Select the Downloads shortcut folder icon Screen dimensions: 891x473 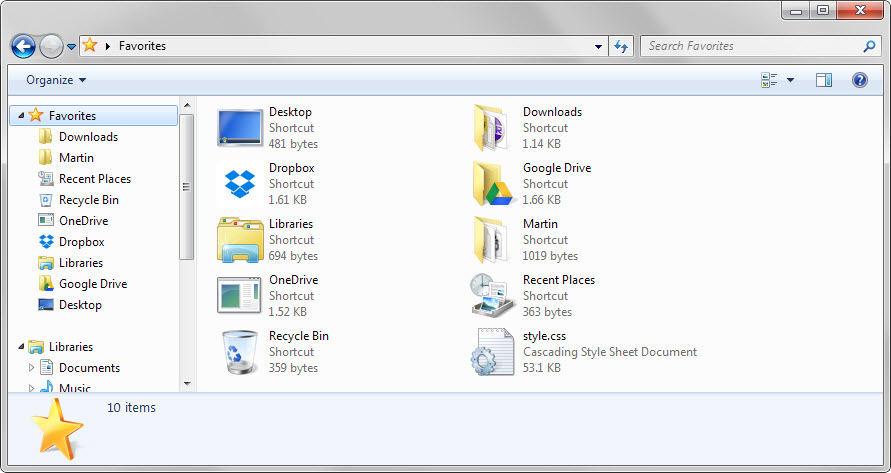(x=492, y=128)
